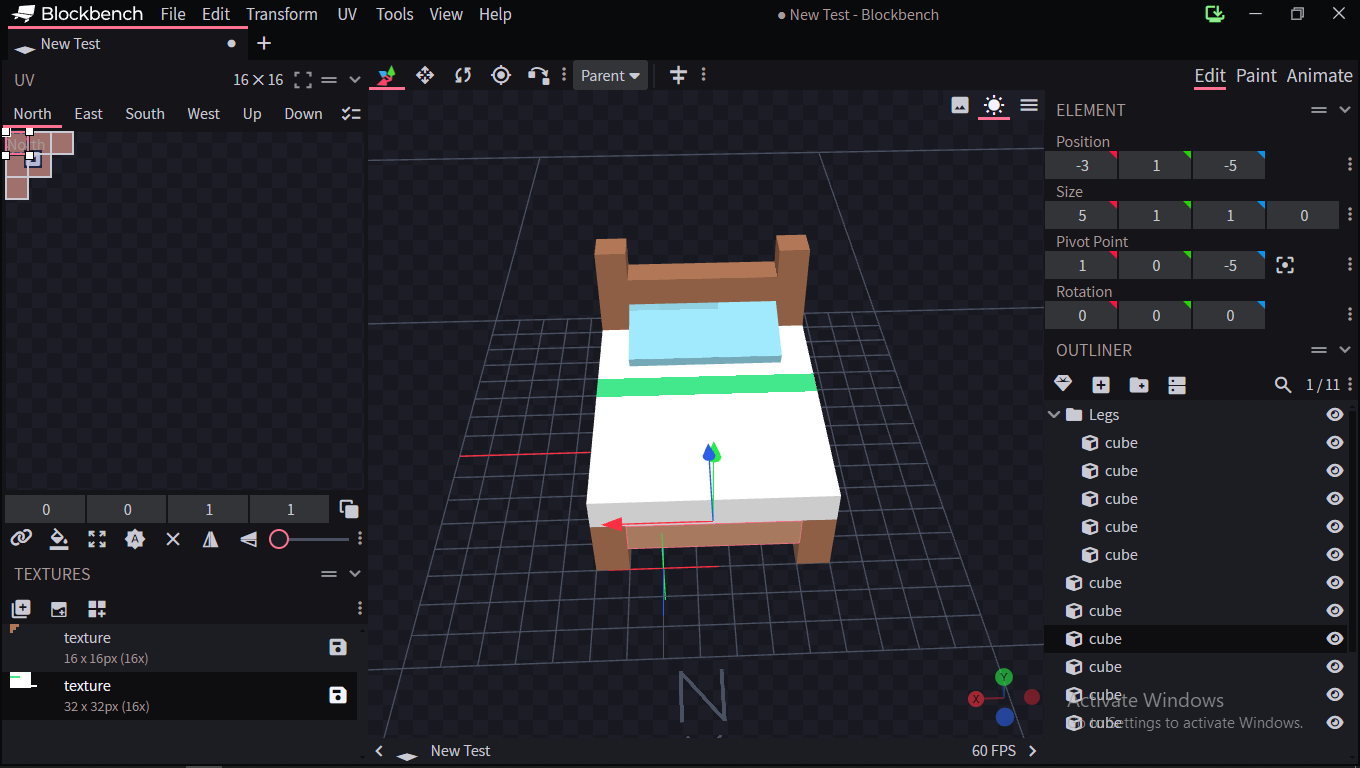1360x768 pixels.
Task: Switch to Paint mode
Action: (1256, 76)
